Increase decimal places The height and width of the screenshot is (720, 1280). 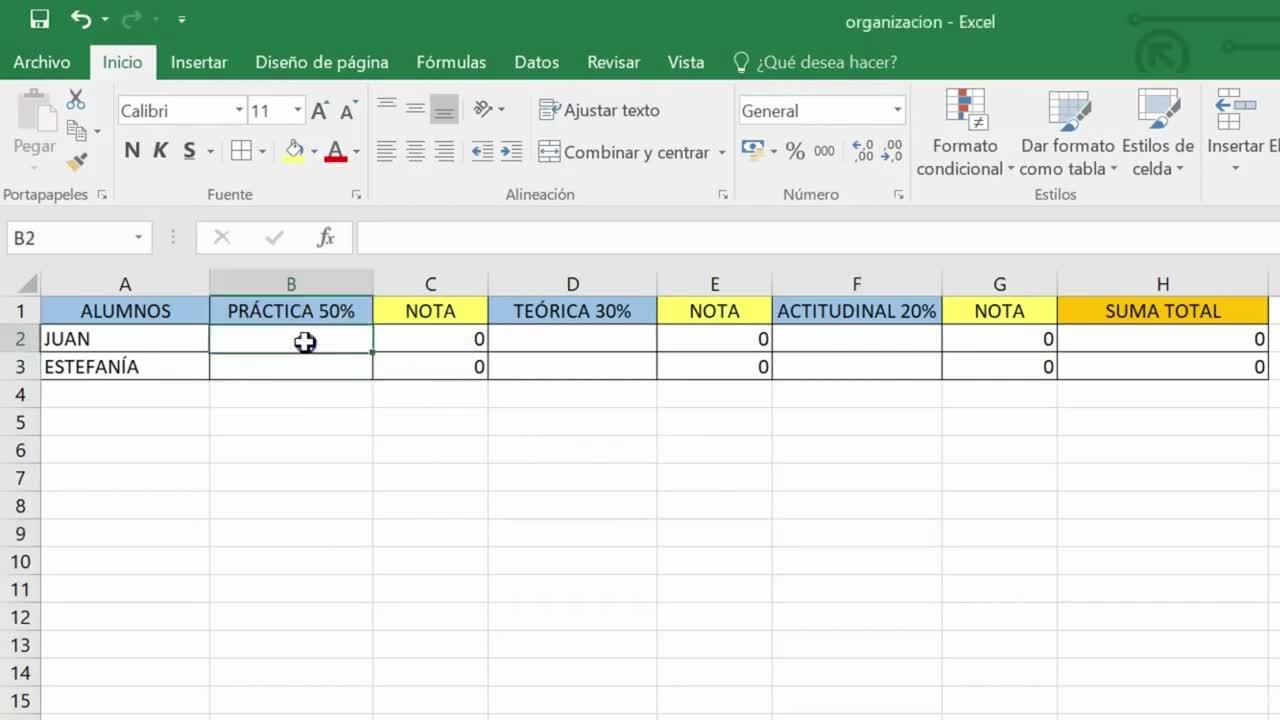[863, 151]
